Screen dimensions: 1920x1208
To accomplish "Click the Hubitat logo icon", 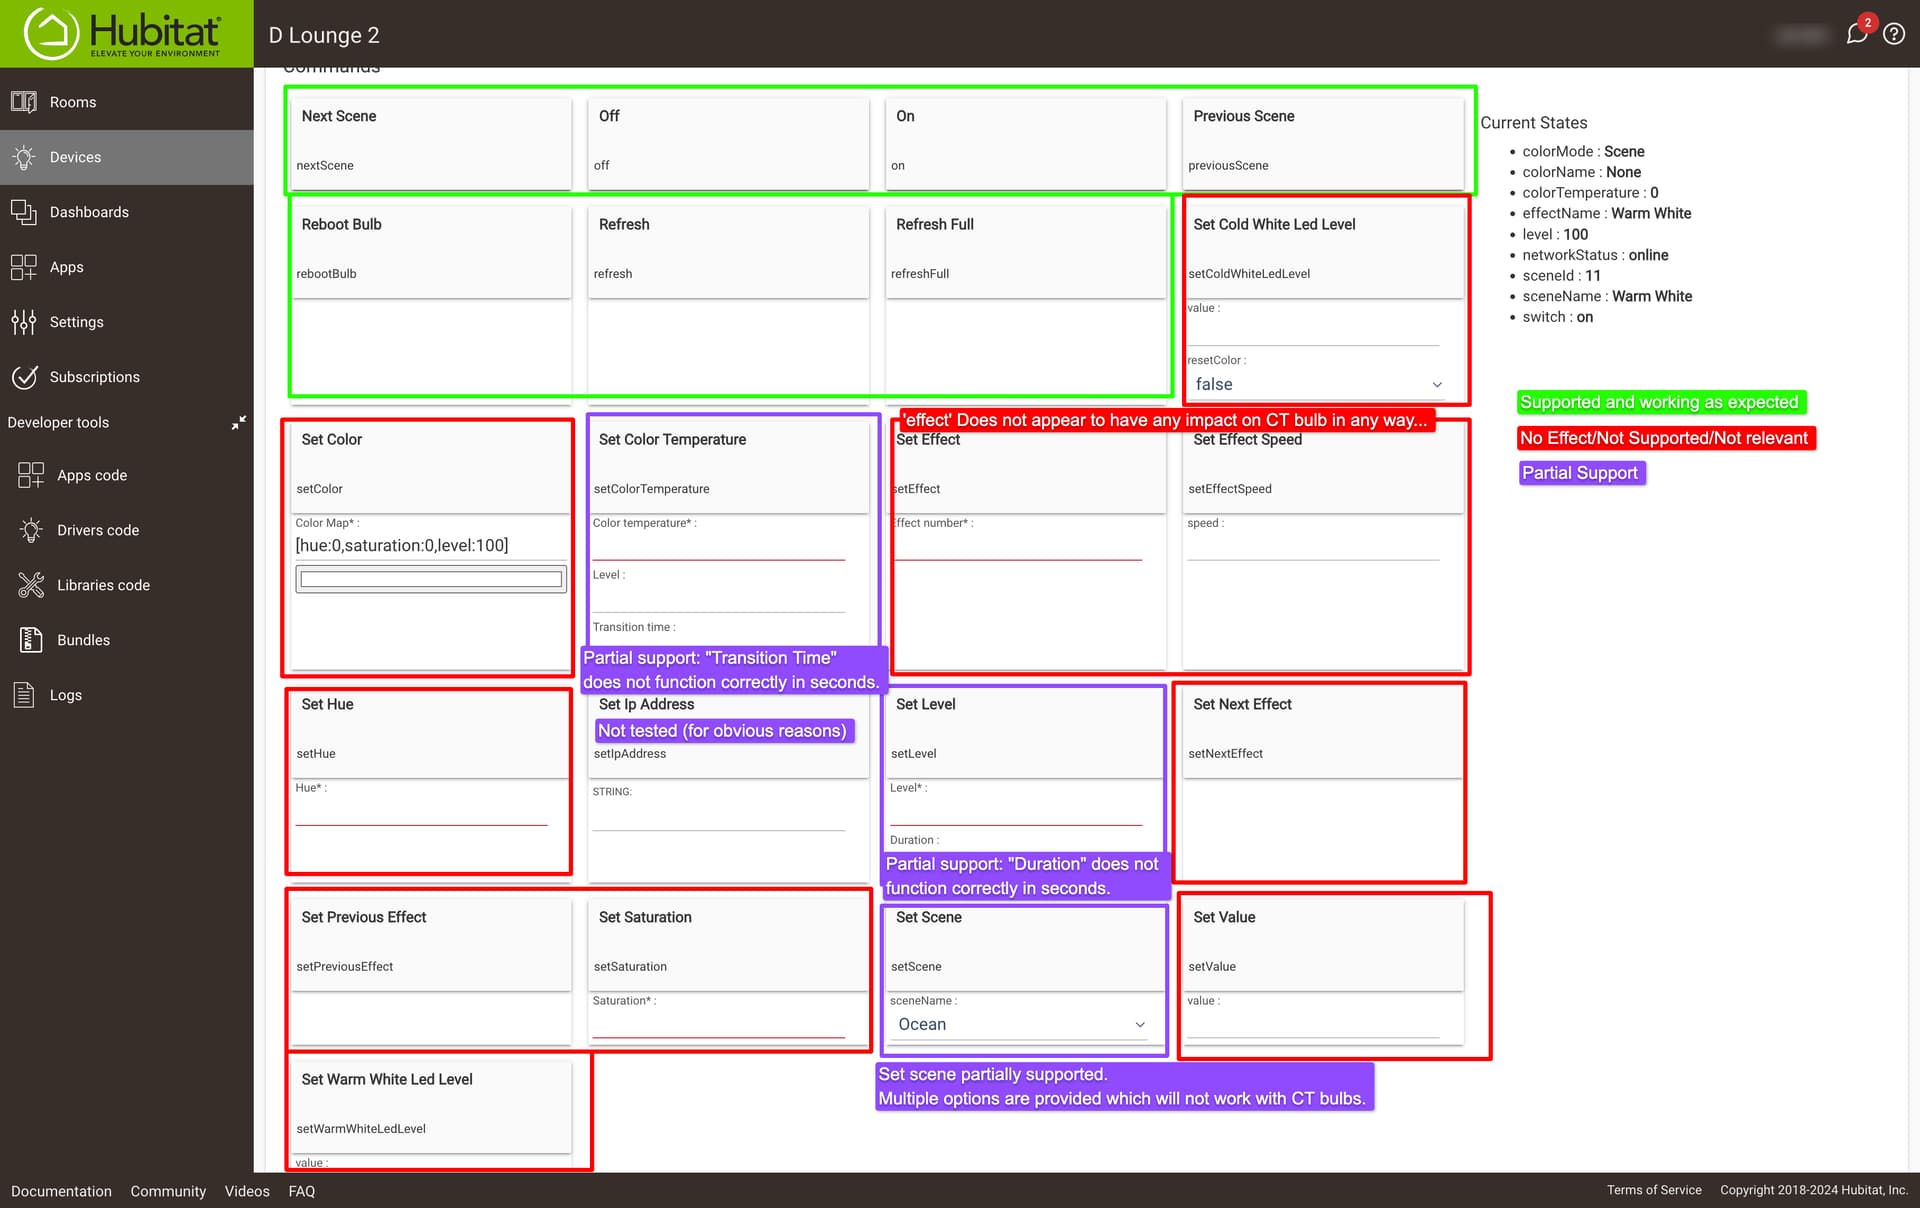I will (x=51, y=33).
